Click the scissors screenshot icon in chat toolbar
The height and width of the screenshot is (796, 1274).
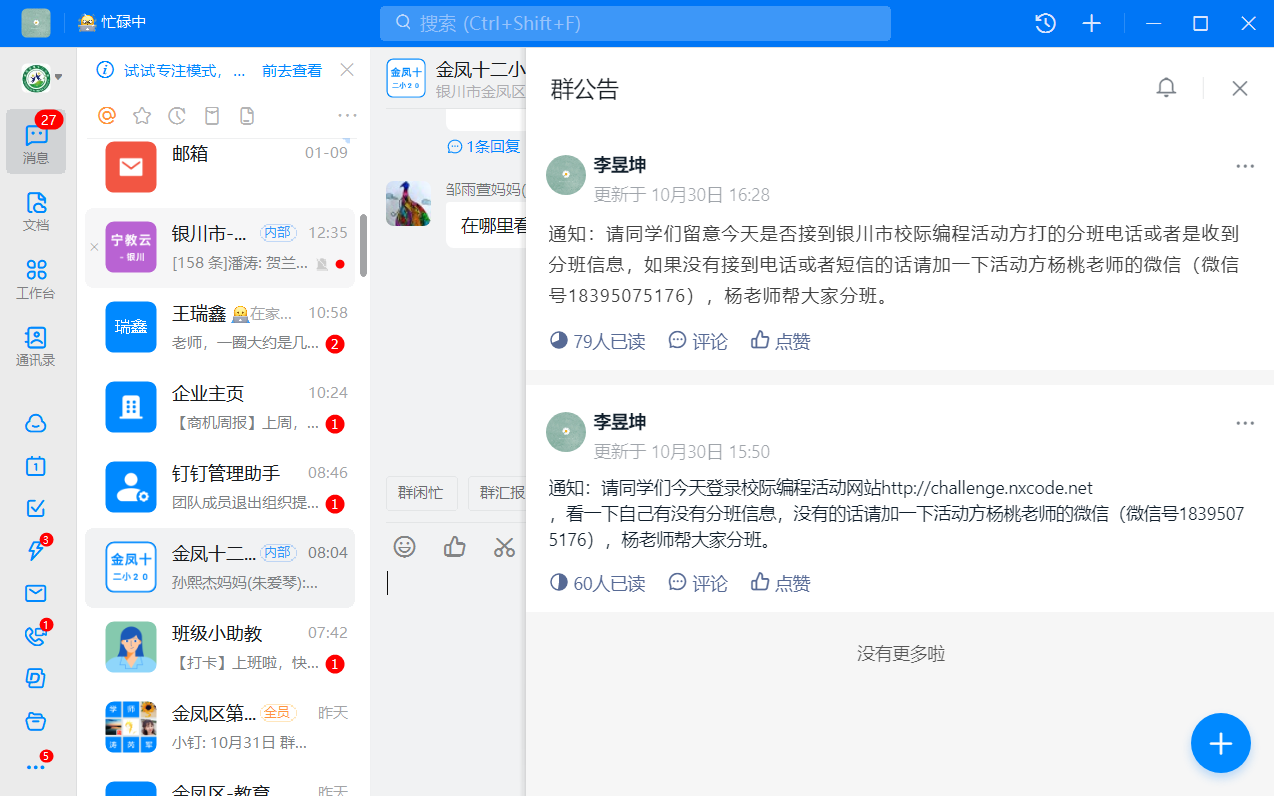[504, 547]
